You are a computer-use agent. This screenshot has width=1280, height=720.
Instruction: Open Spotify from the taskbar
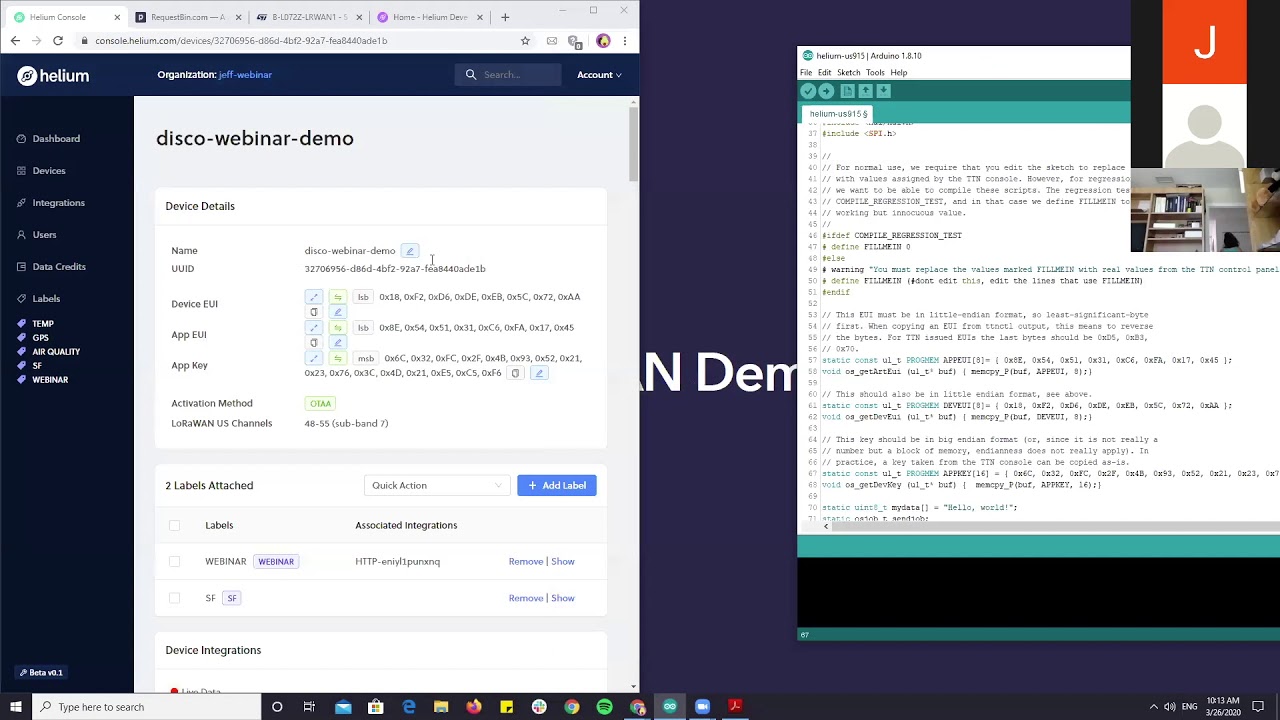604,707
